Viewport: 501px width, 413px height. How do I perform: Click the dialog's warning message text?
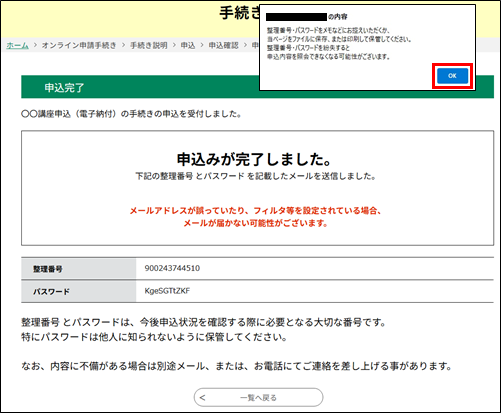[339, 43]
